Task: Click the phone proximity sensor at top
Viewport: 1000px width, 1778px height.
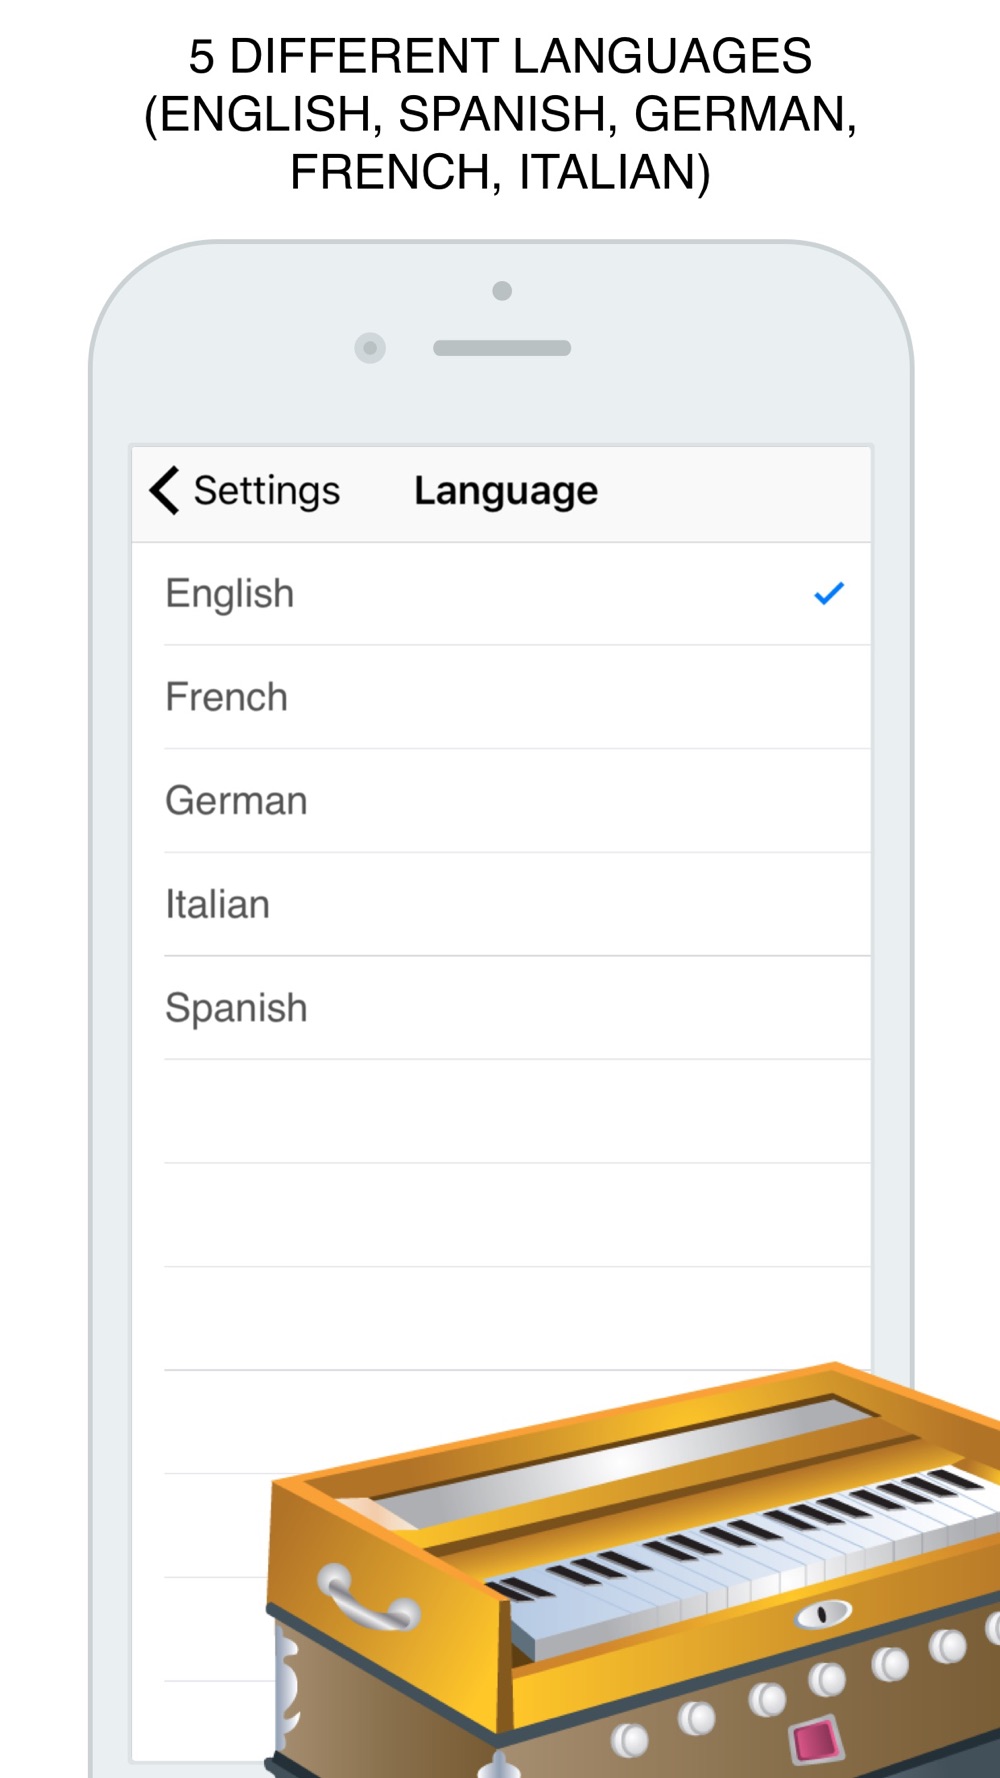Action: click(x=502, y=291)
